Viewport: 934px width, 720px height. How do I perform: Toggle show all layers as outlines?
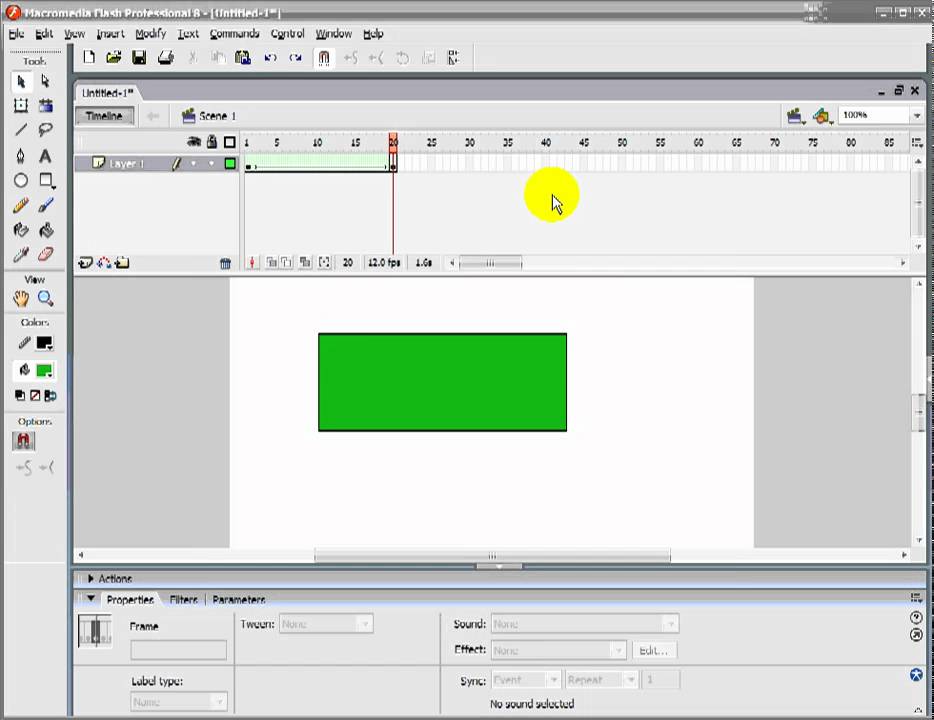pos(230,142)
